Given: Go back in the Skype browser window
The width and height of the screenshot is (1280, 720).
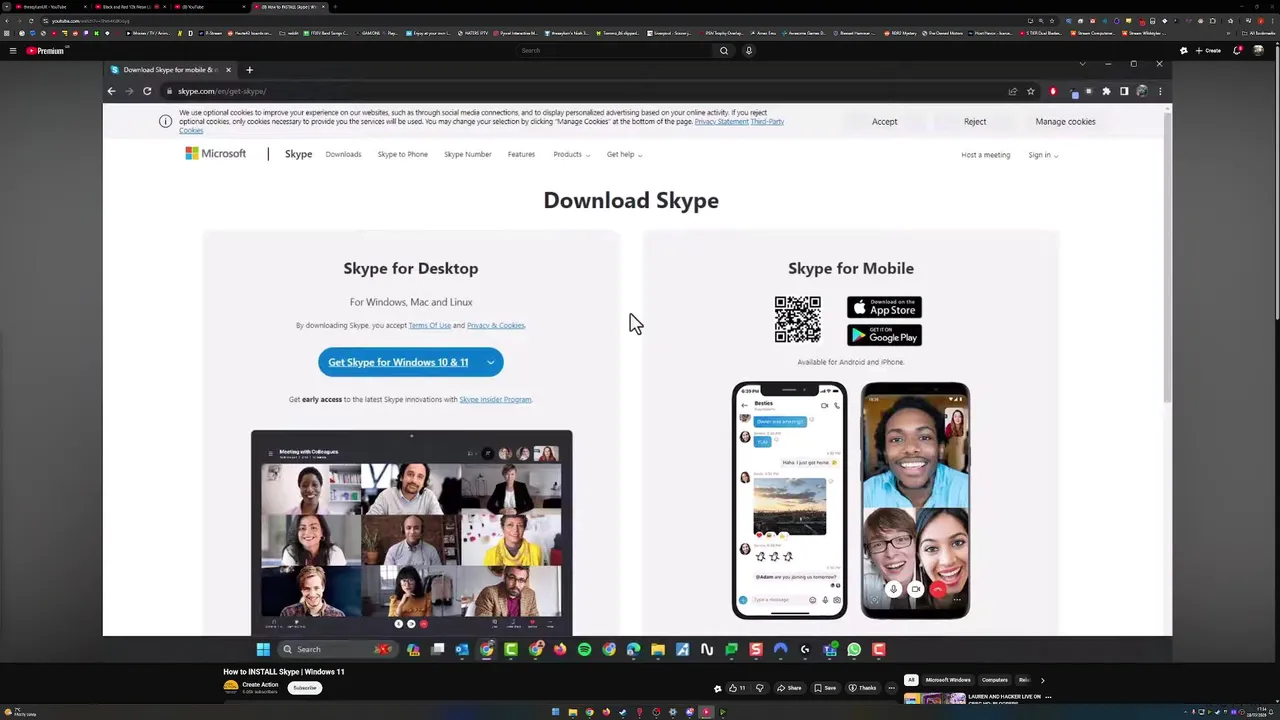Looking at the screenshot, I should click(111, 91).
